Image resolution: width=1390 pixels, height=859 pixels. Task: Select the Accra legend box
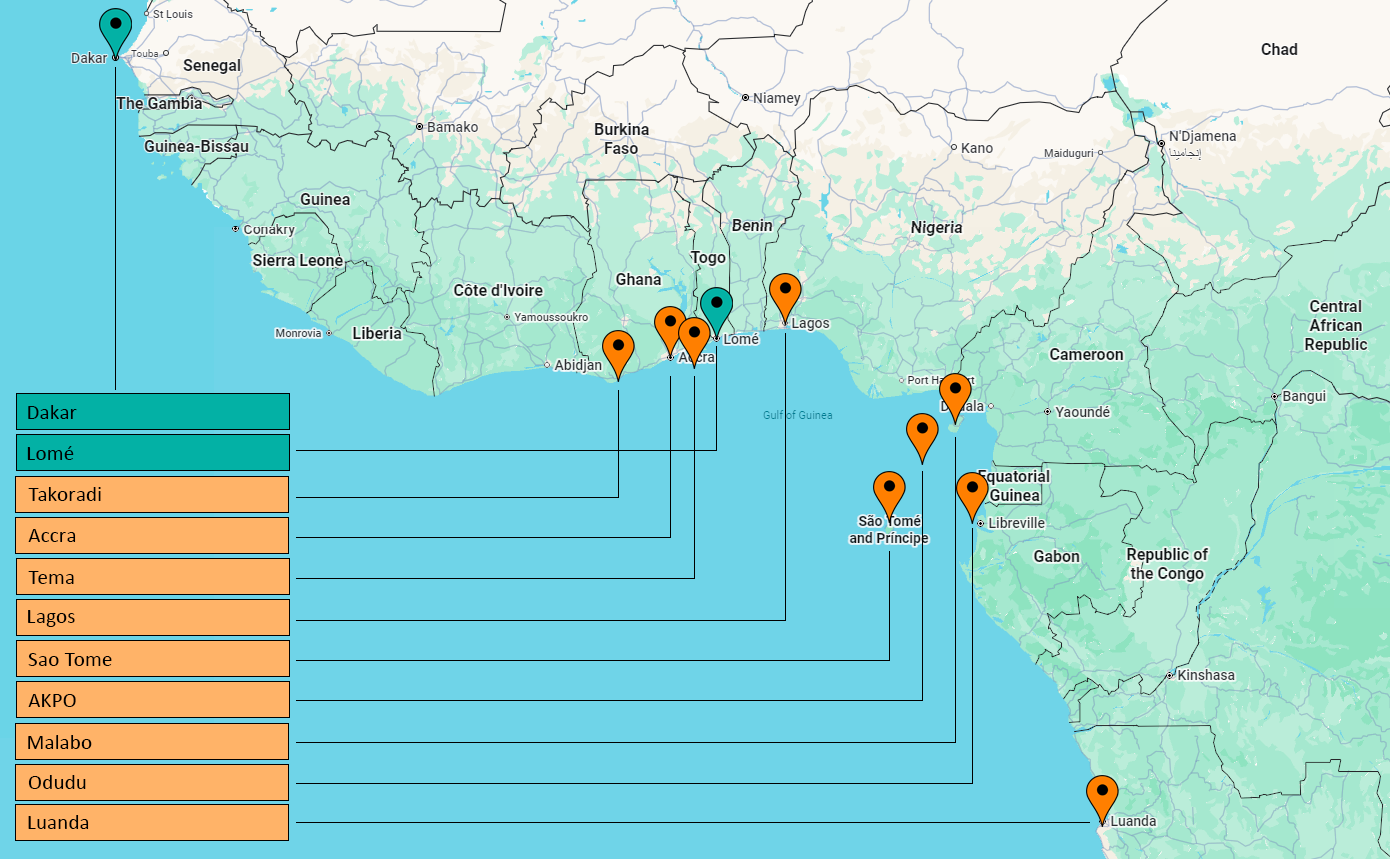(153, 535)
